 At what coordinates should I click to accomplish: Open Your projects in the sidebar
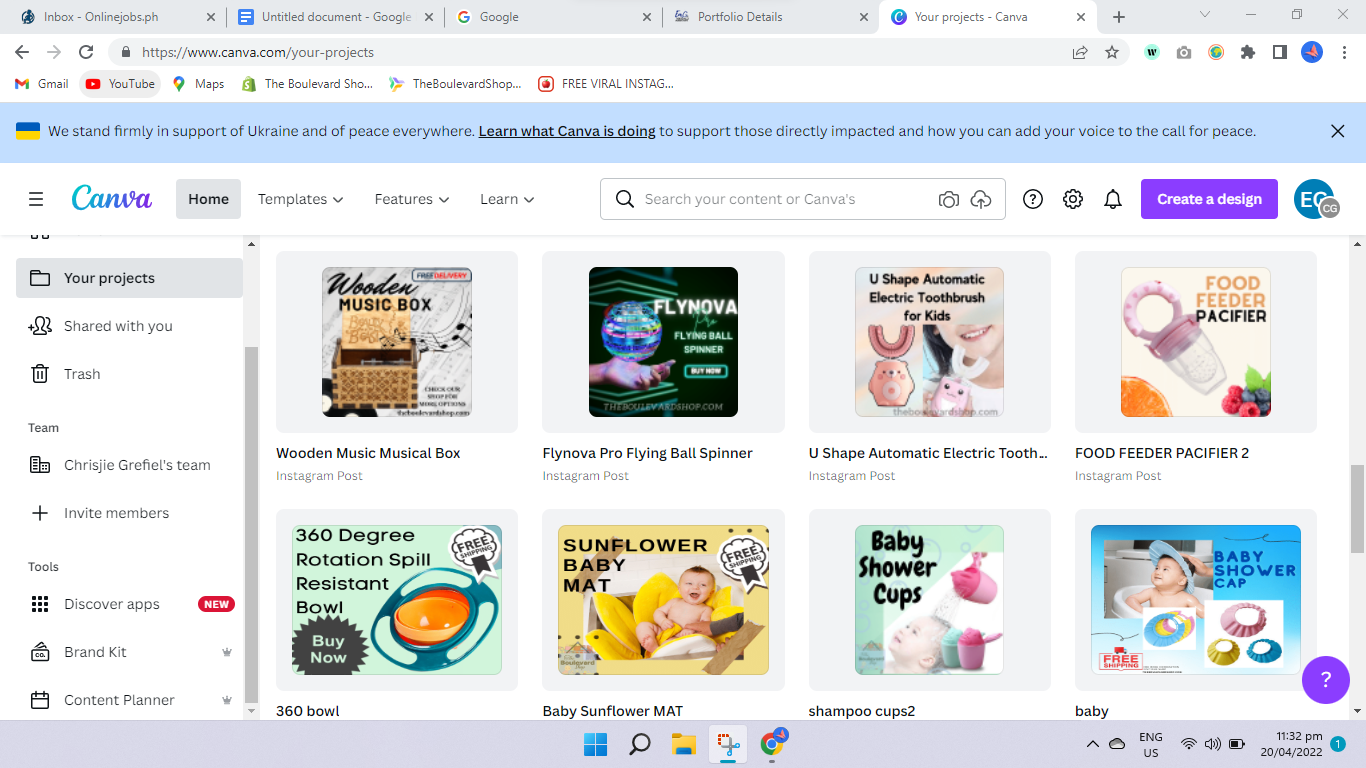click(129, 278)
